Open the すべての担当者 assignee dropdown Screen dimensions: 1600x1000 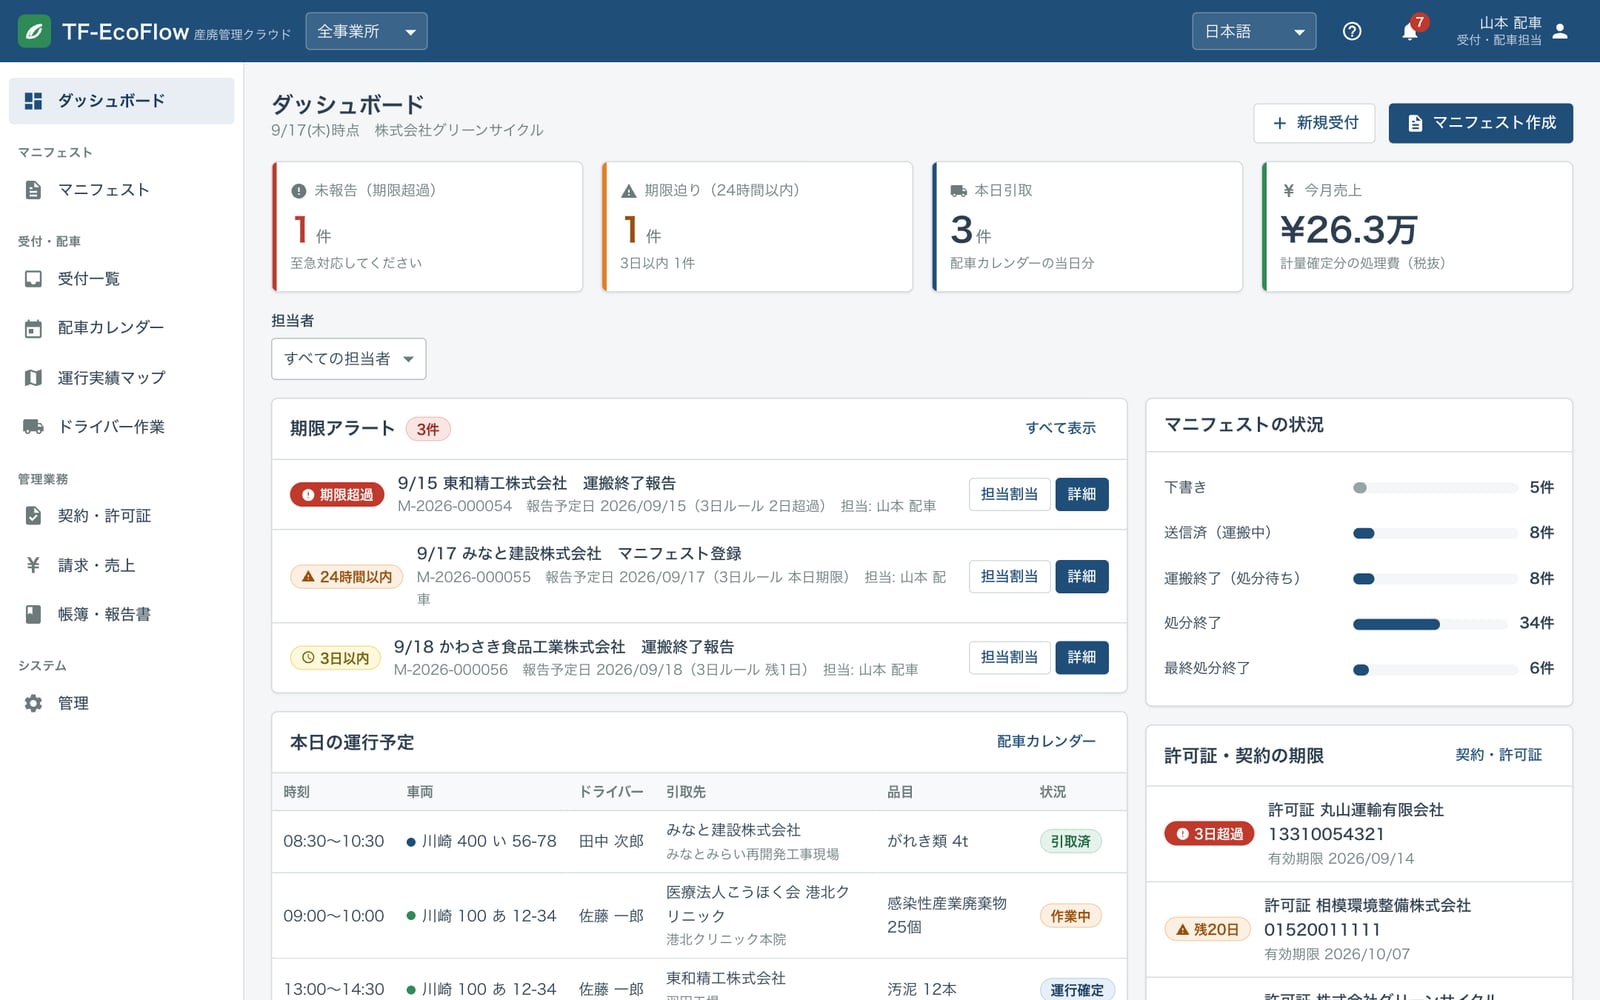pos(348,359)
